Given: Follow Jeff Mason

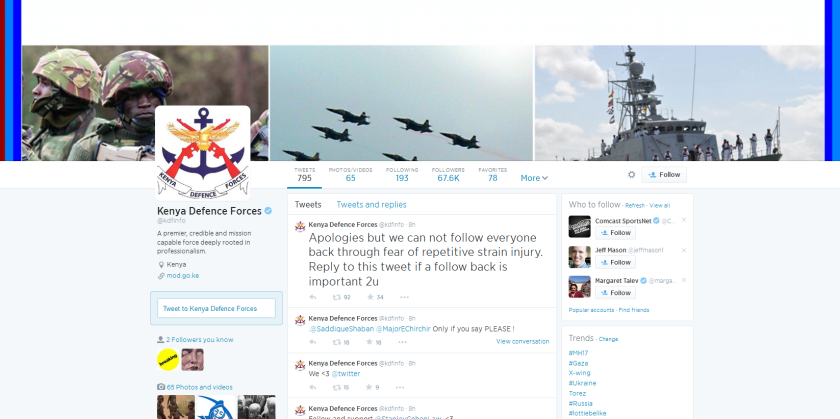Looking at the screenshot, I should pyautogui.click(x=616, y=262).
